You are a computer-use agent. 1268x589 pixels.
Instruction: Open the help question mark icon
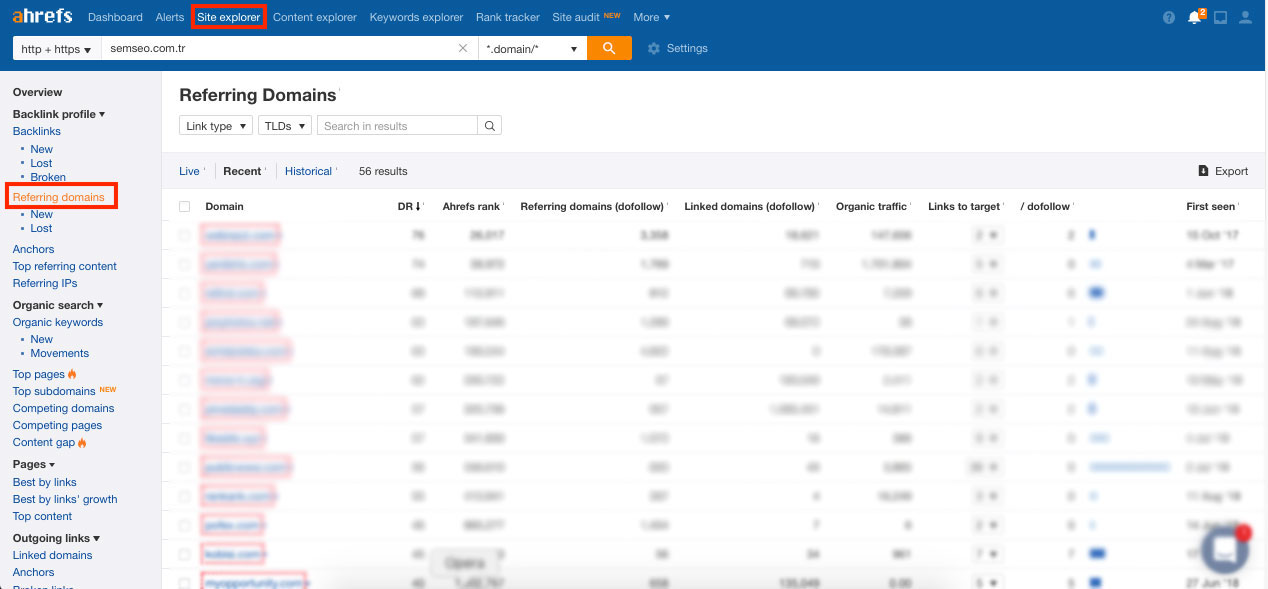click(x=1169, y=18)
